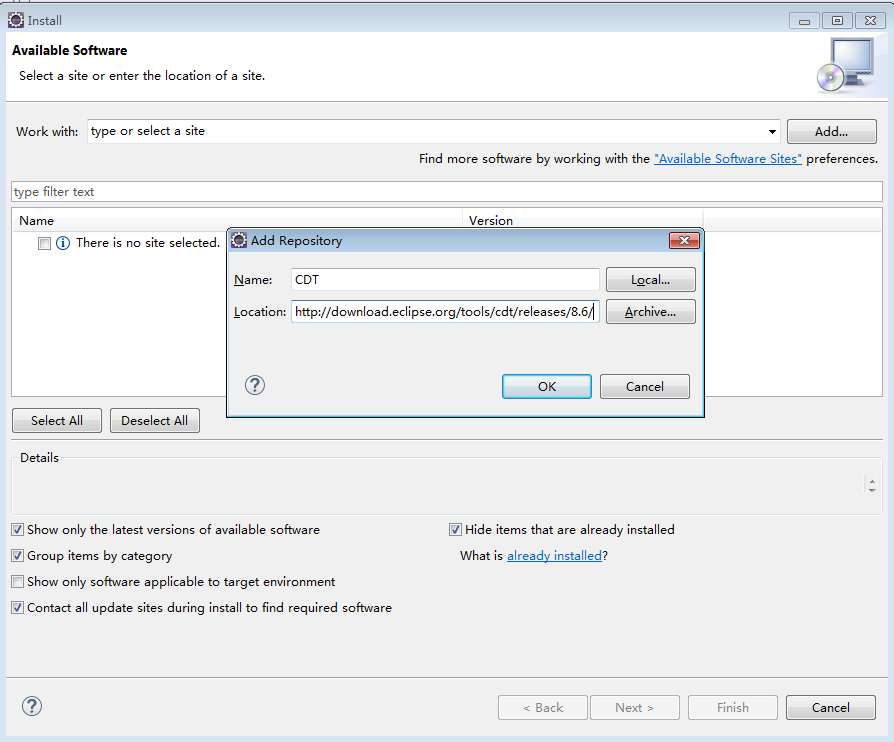This screenshot has width=894, height=742.
Task: Click the computer and disc install wizard image
Action: [x=846, y=65]
